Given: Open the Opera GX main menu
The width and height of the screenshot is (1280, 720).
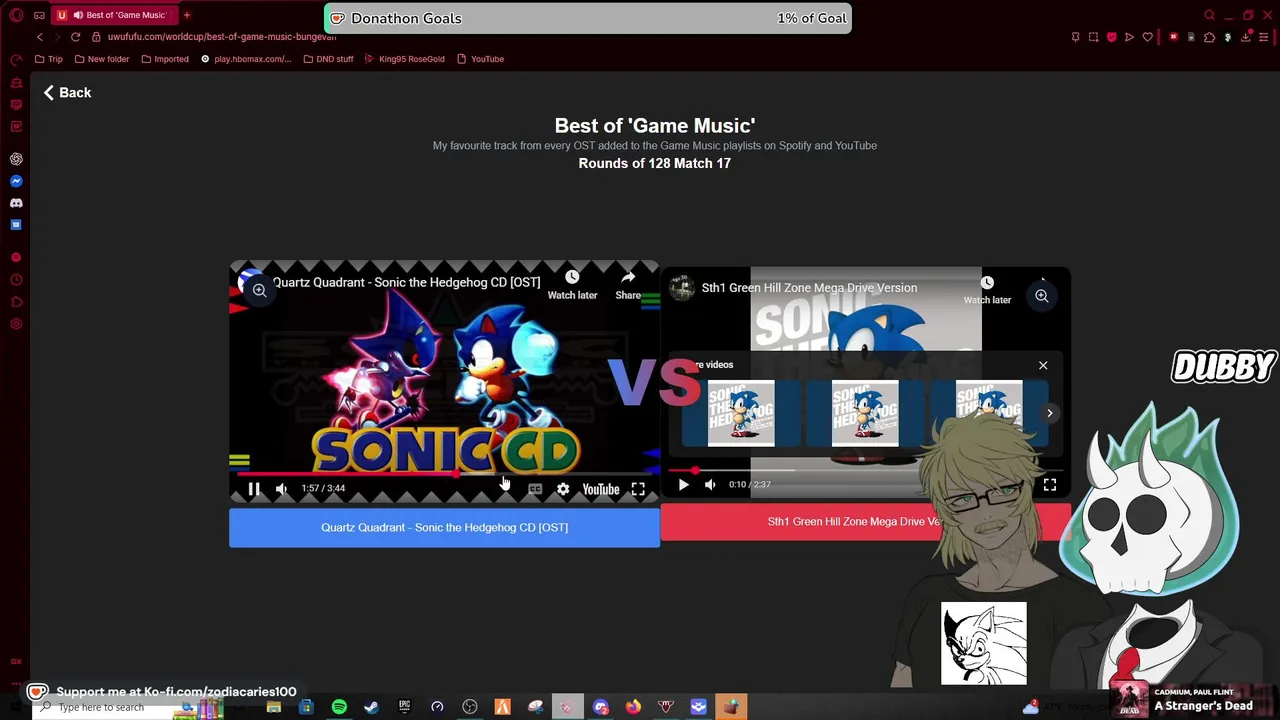Looking at the screenshot, I should 16,15.
